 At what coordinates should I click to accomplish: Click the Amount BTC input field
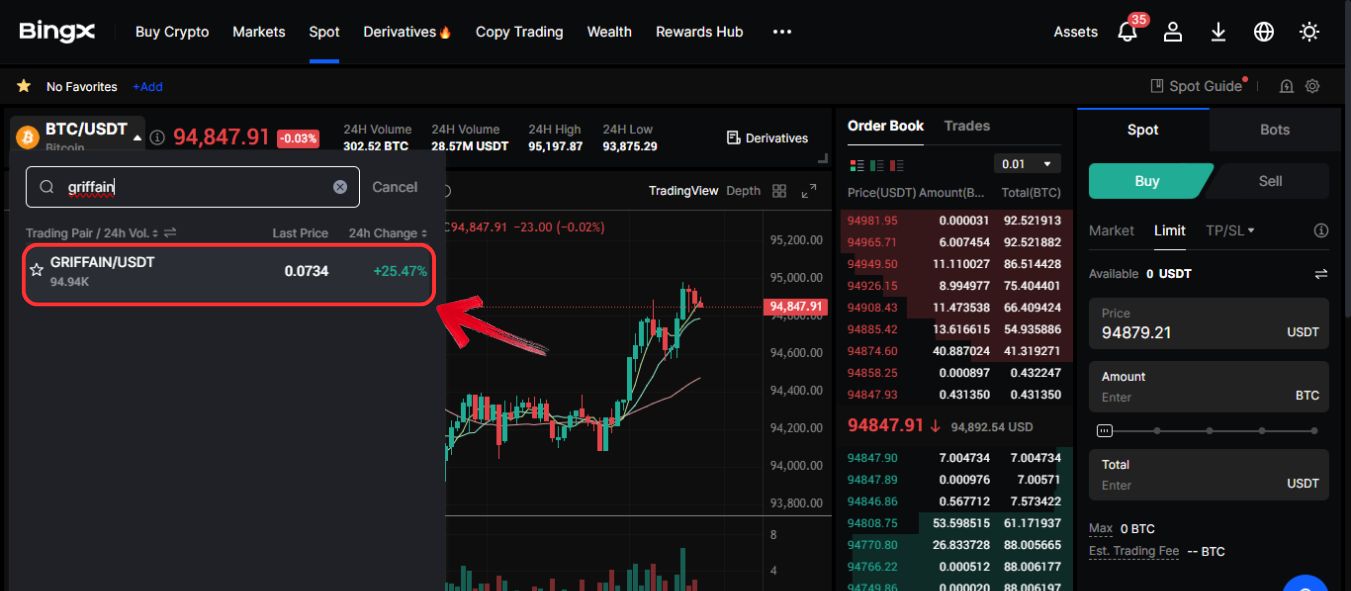pyautogui.click(x=1208, y=386)
